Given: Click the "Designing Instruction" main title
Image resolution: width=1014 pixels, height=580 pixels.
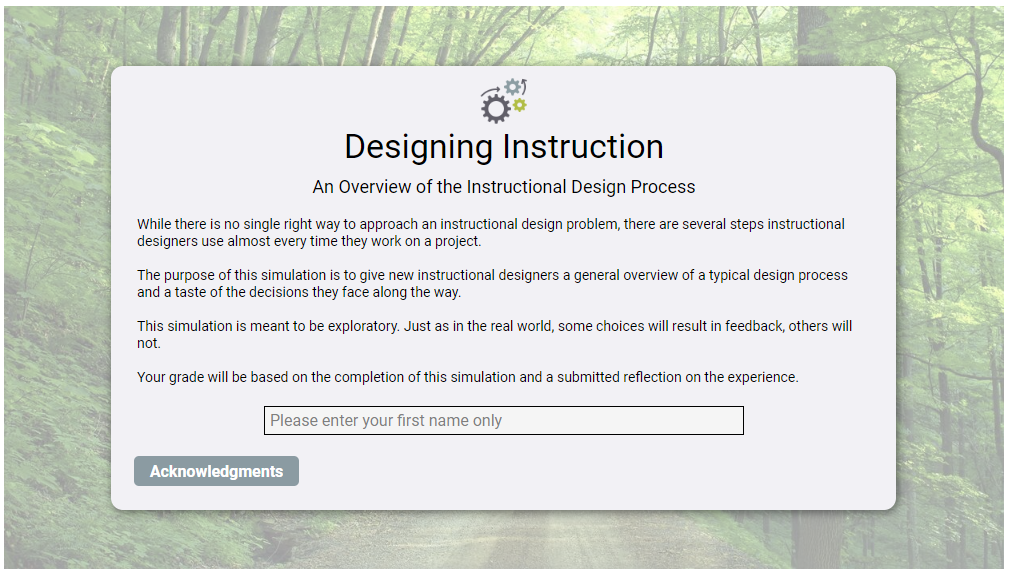Looking at the screenshot, I should pyautogui.click(x=503, y=147).
